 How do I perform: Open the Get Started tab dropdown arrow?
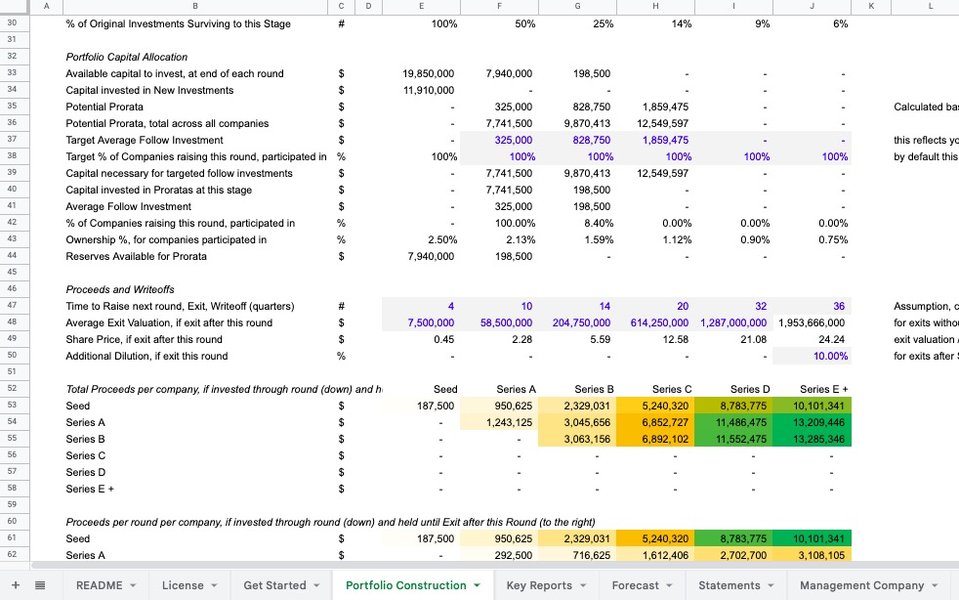tap(316, 585)
